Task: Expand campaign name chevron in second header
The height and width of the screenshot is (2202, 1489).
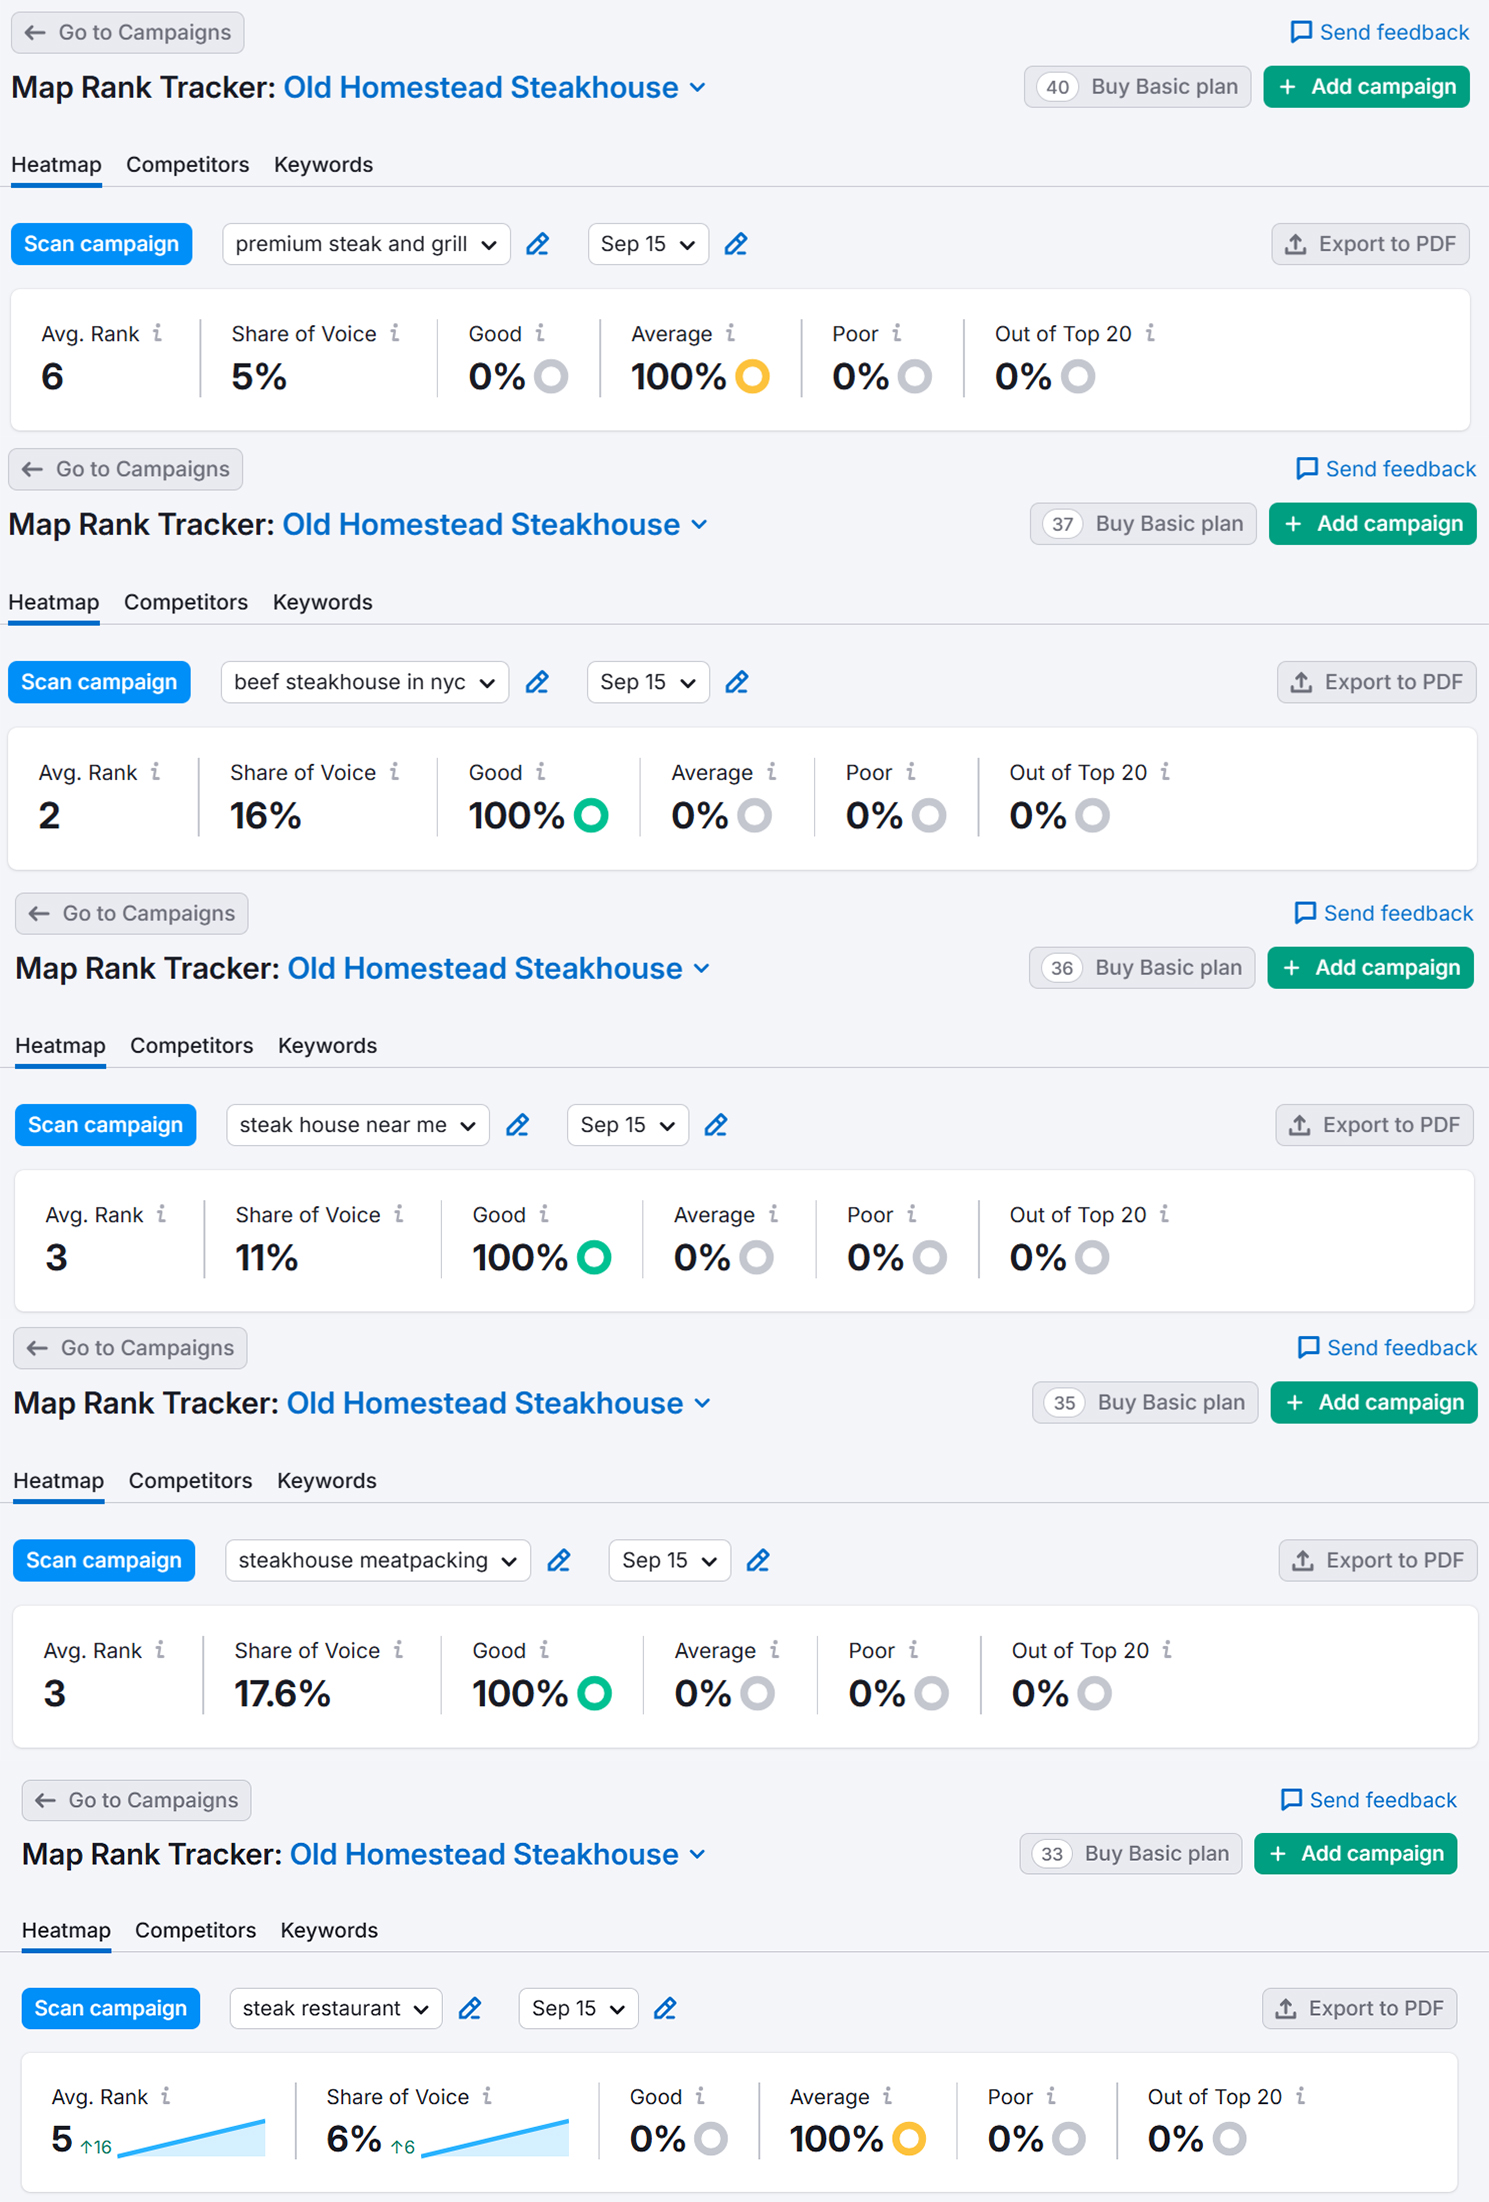Action: click(700, 525)
